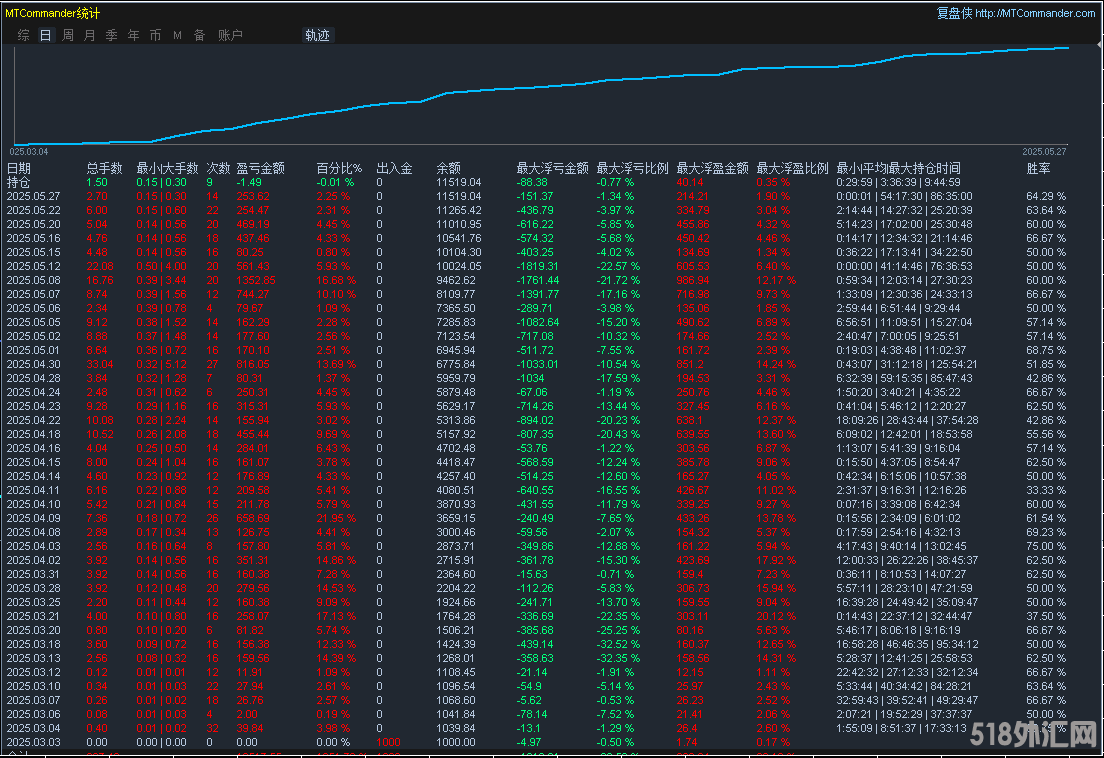Click the 胜率 column header

click(x=1039, y=168)
